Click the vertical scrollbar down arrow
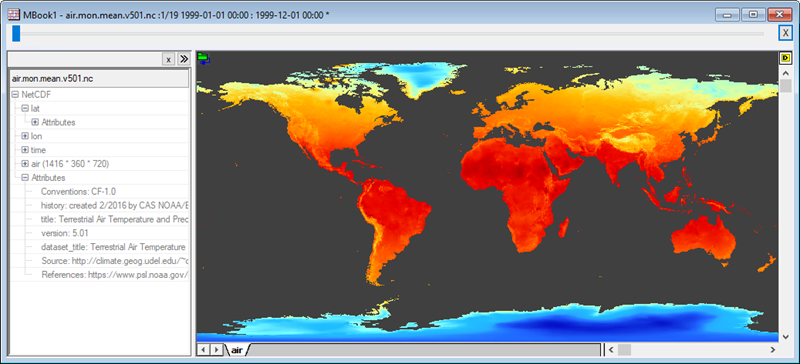 pos(786,336)
